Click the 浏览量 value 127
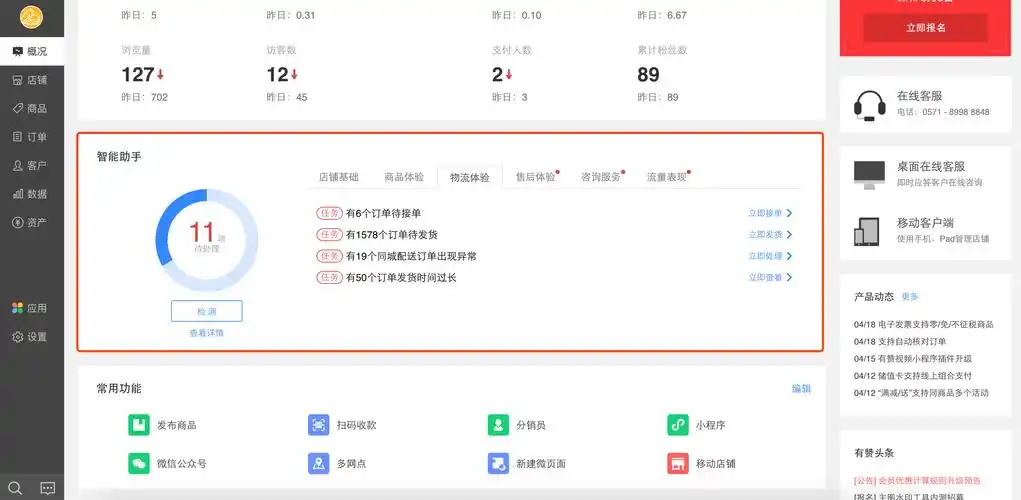The height and width of the screenshot is (500, 1021). (x=137, y=75)
